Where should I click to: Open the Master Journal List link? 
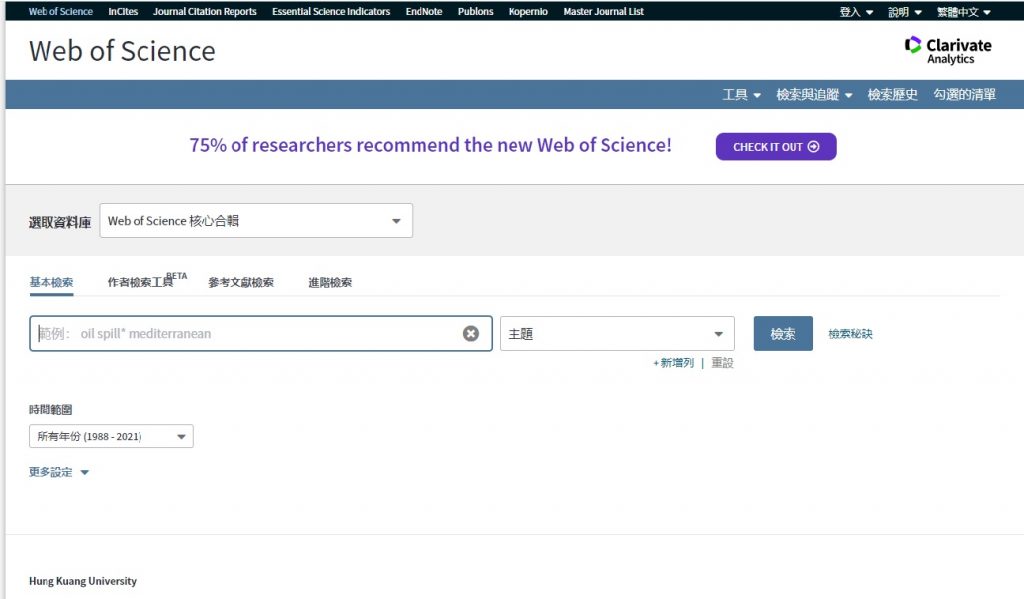point(603,11)
